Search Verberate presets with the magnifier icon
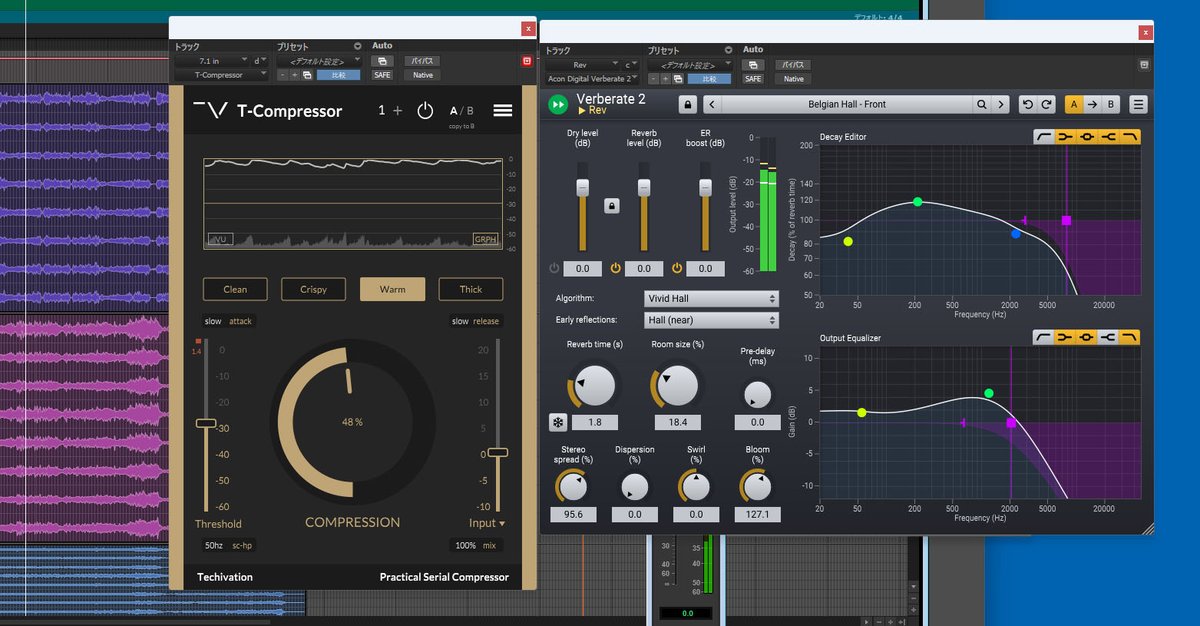The width and height of the screenshot is (1200, 626). click(x=983, y=104)
